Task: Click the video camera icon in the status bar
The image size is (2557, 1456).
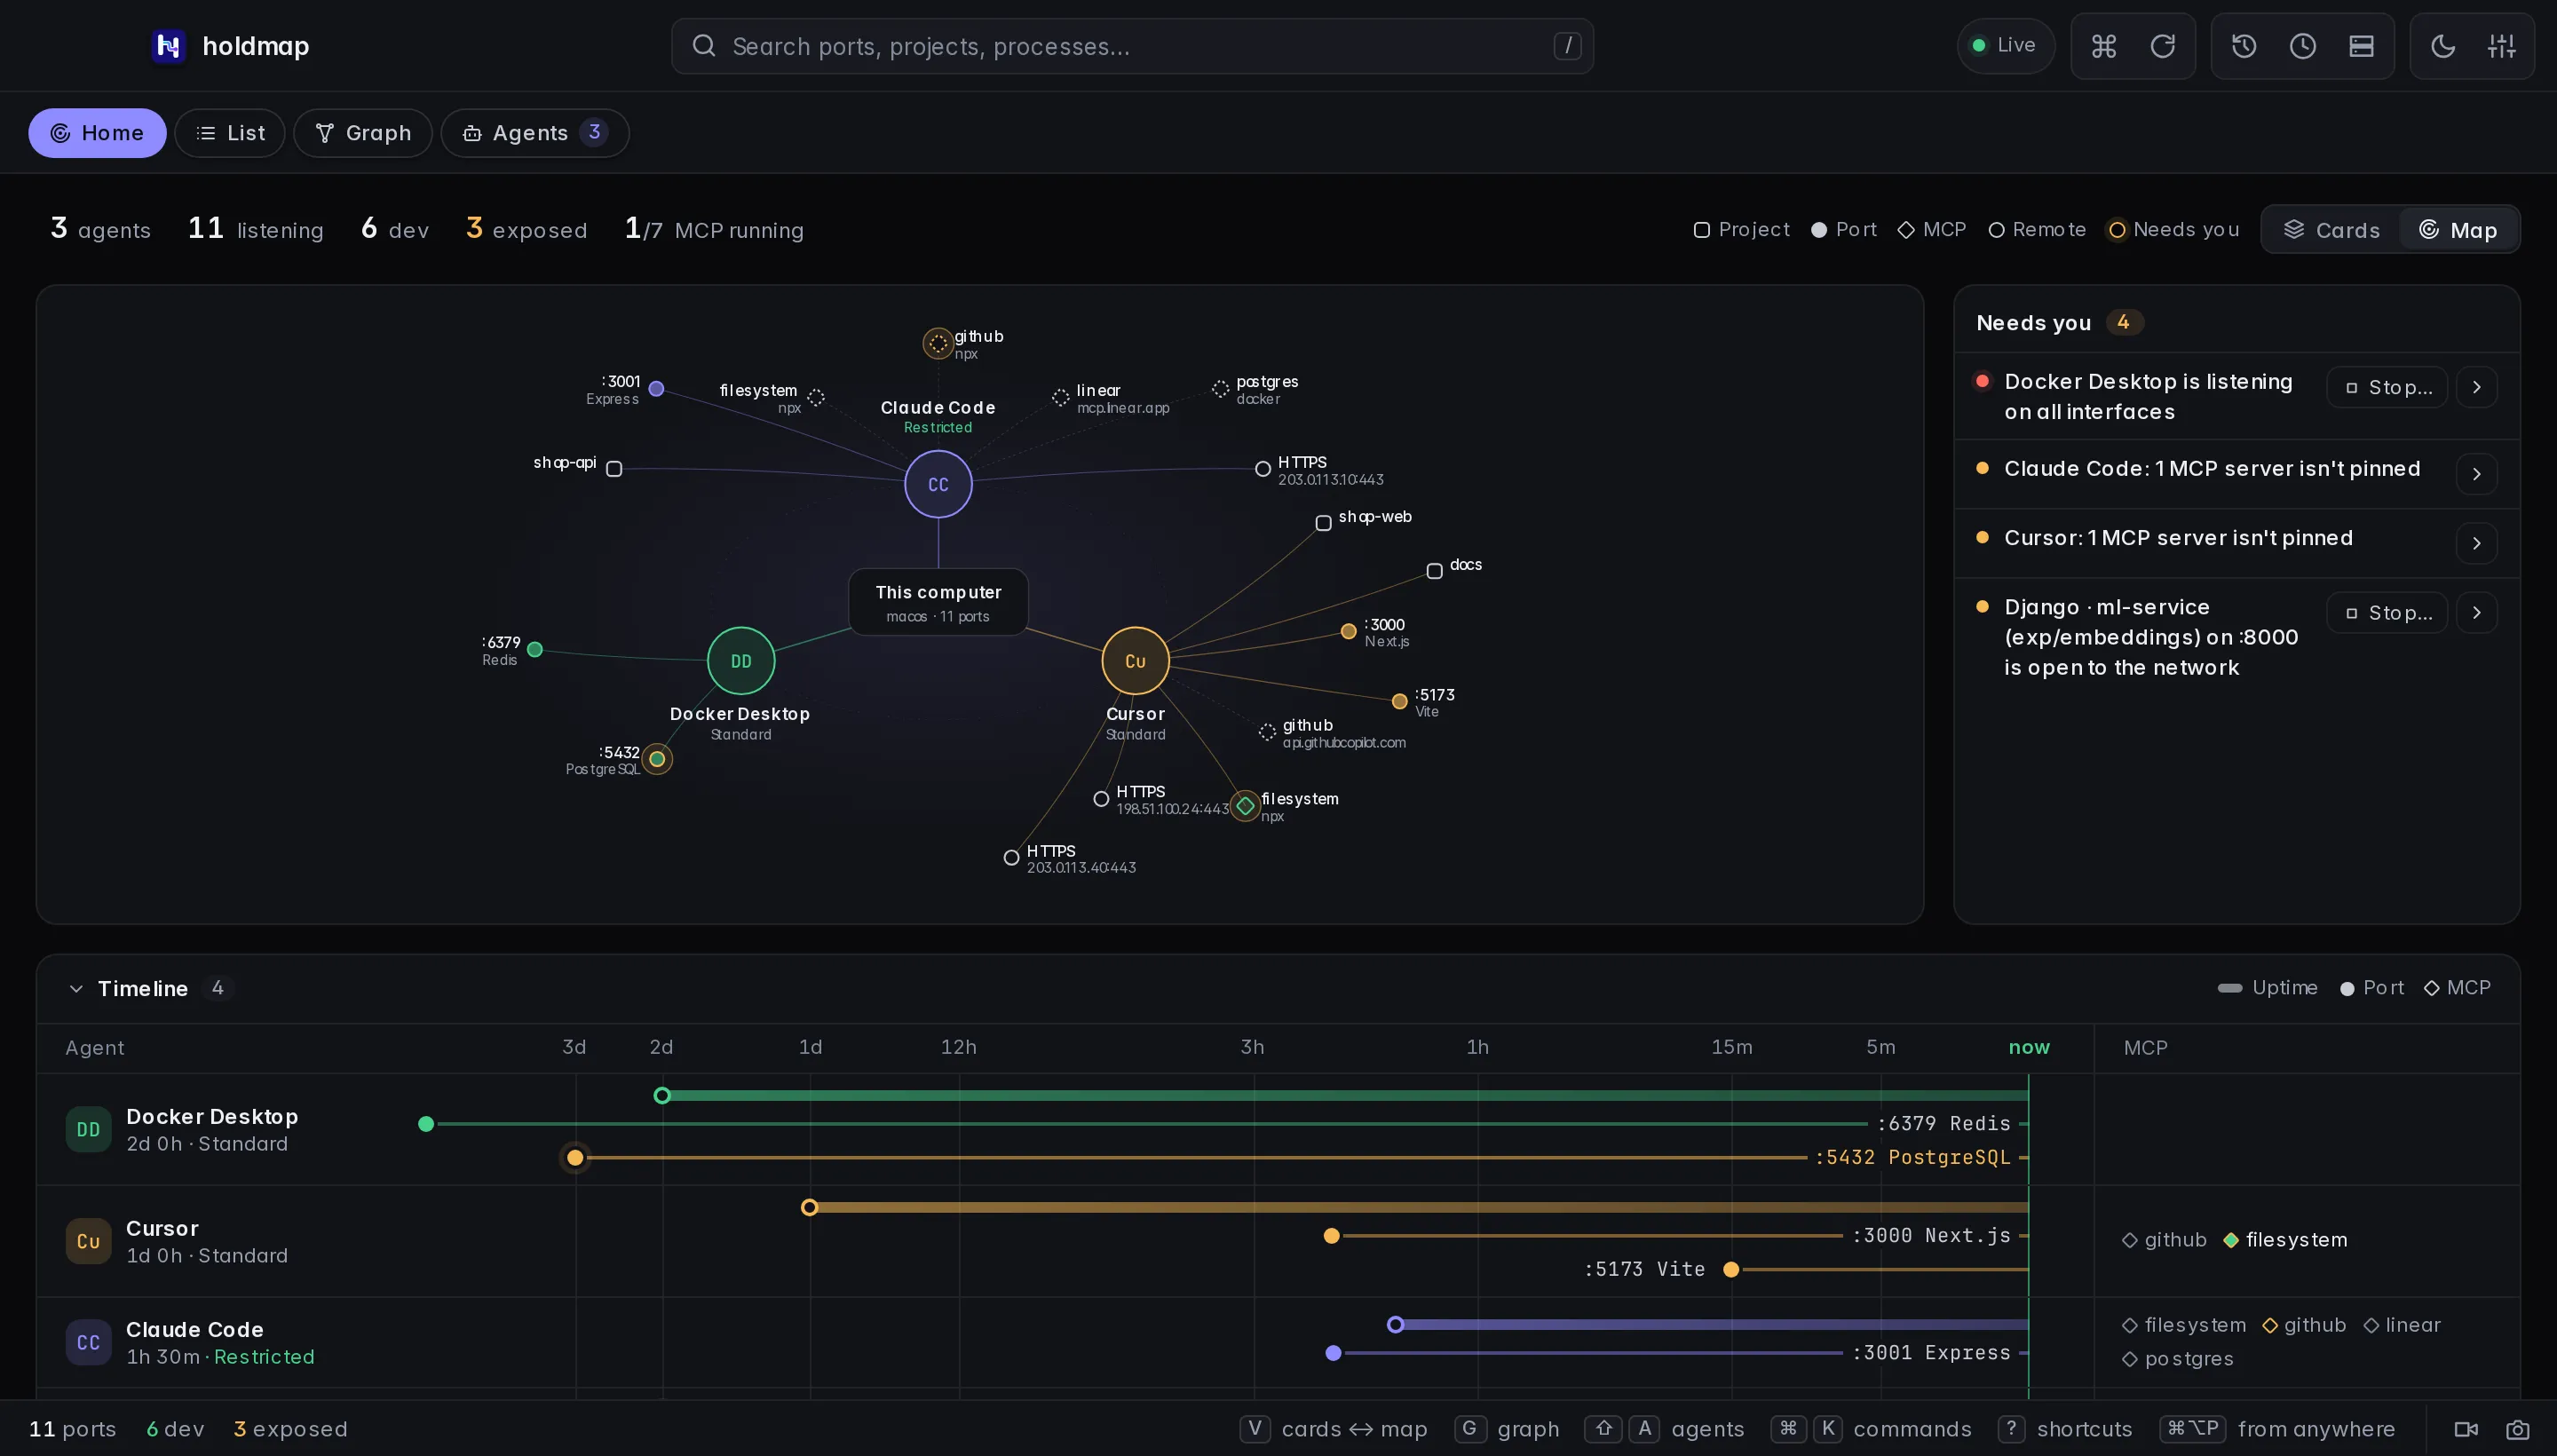Action: tap(2466, 1429)
